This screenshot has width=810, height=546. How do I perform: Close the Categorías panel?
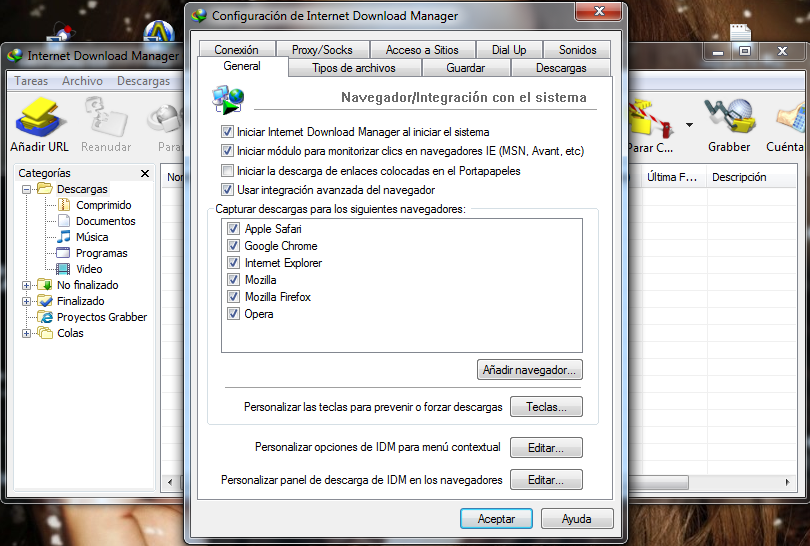tap(145, 173)
